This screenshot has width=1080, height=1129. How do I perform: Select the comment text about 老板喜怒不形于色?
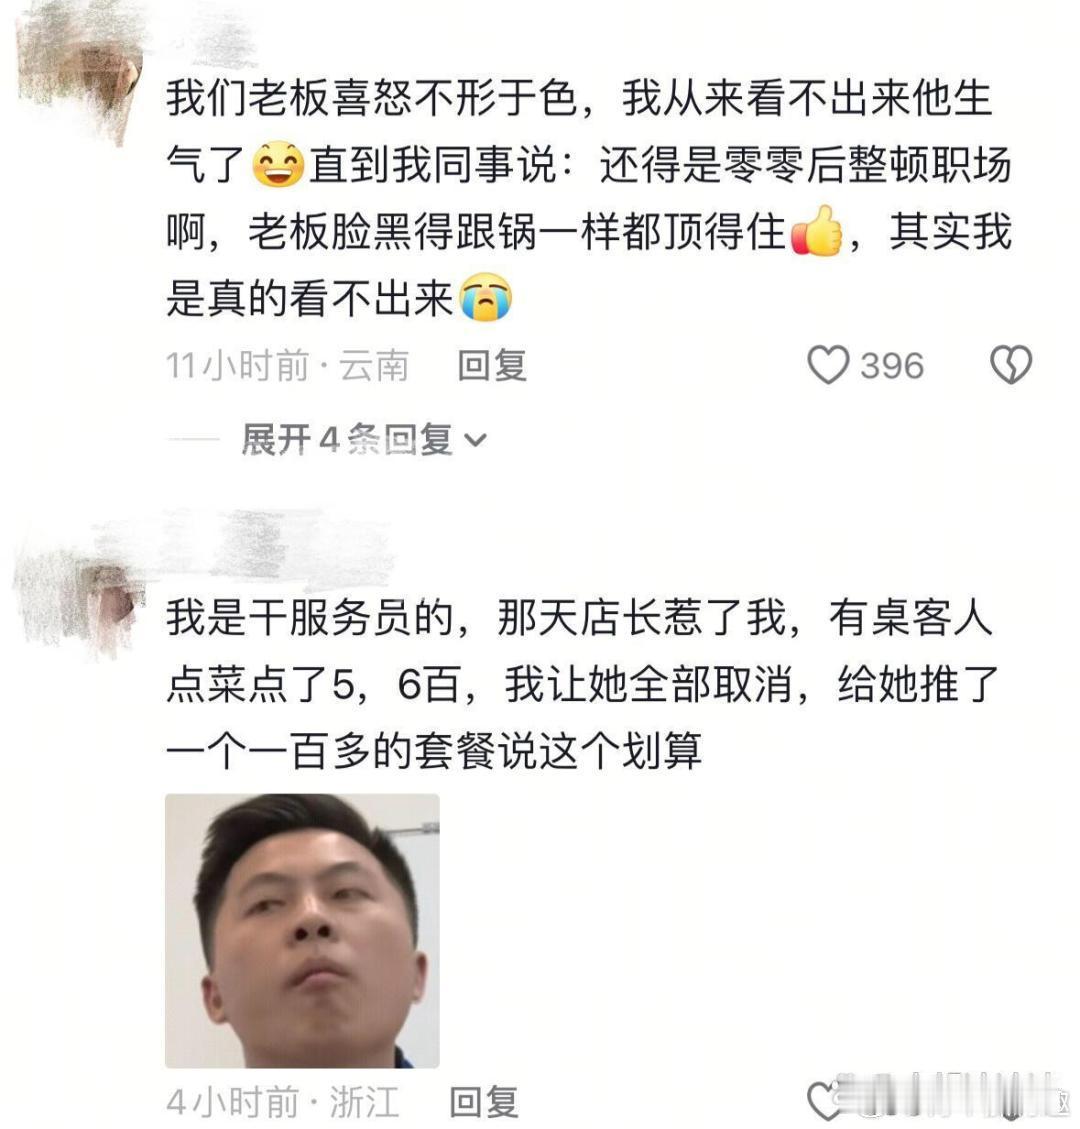(589, 198)
